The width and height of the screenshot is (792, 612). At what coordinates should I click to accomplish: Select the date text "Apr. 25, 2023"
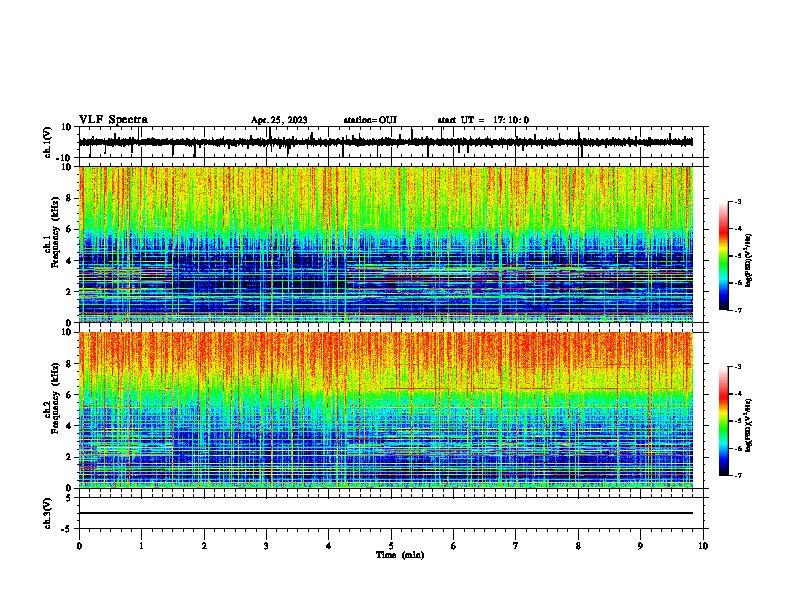coord(279,120)
